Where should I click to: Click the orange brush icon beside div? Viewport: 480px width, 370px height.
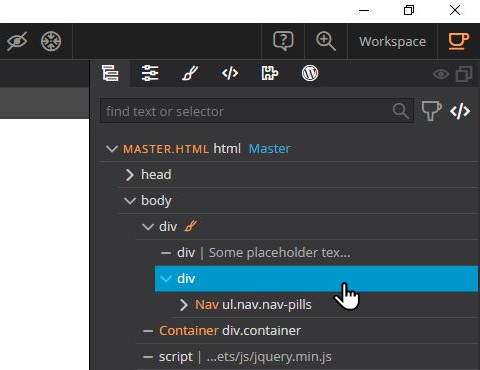191,226
